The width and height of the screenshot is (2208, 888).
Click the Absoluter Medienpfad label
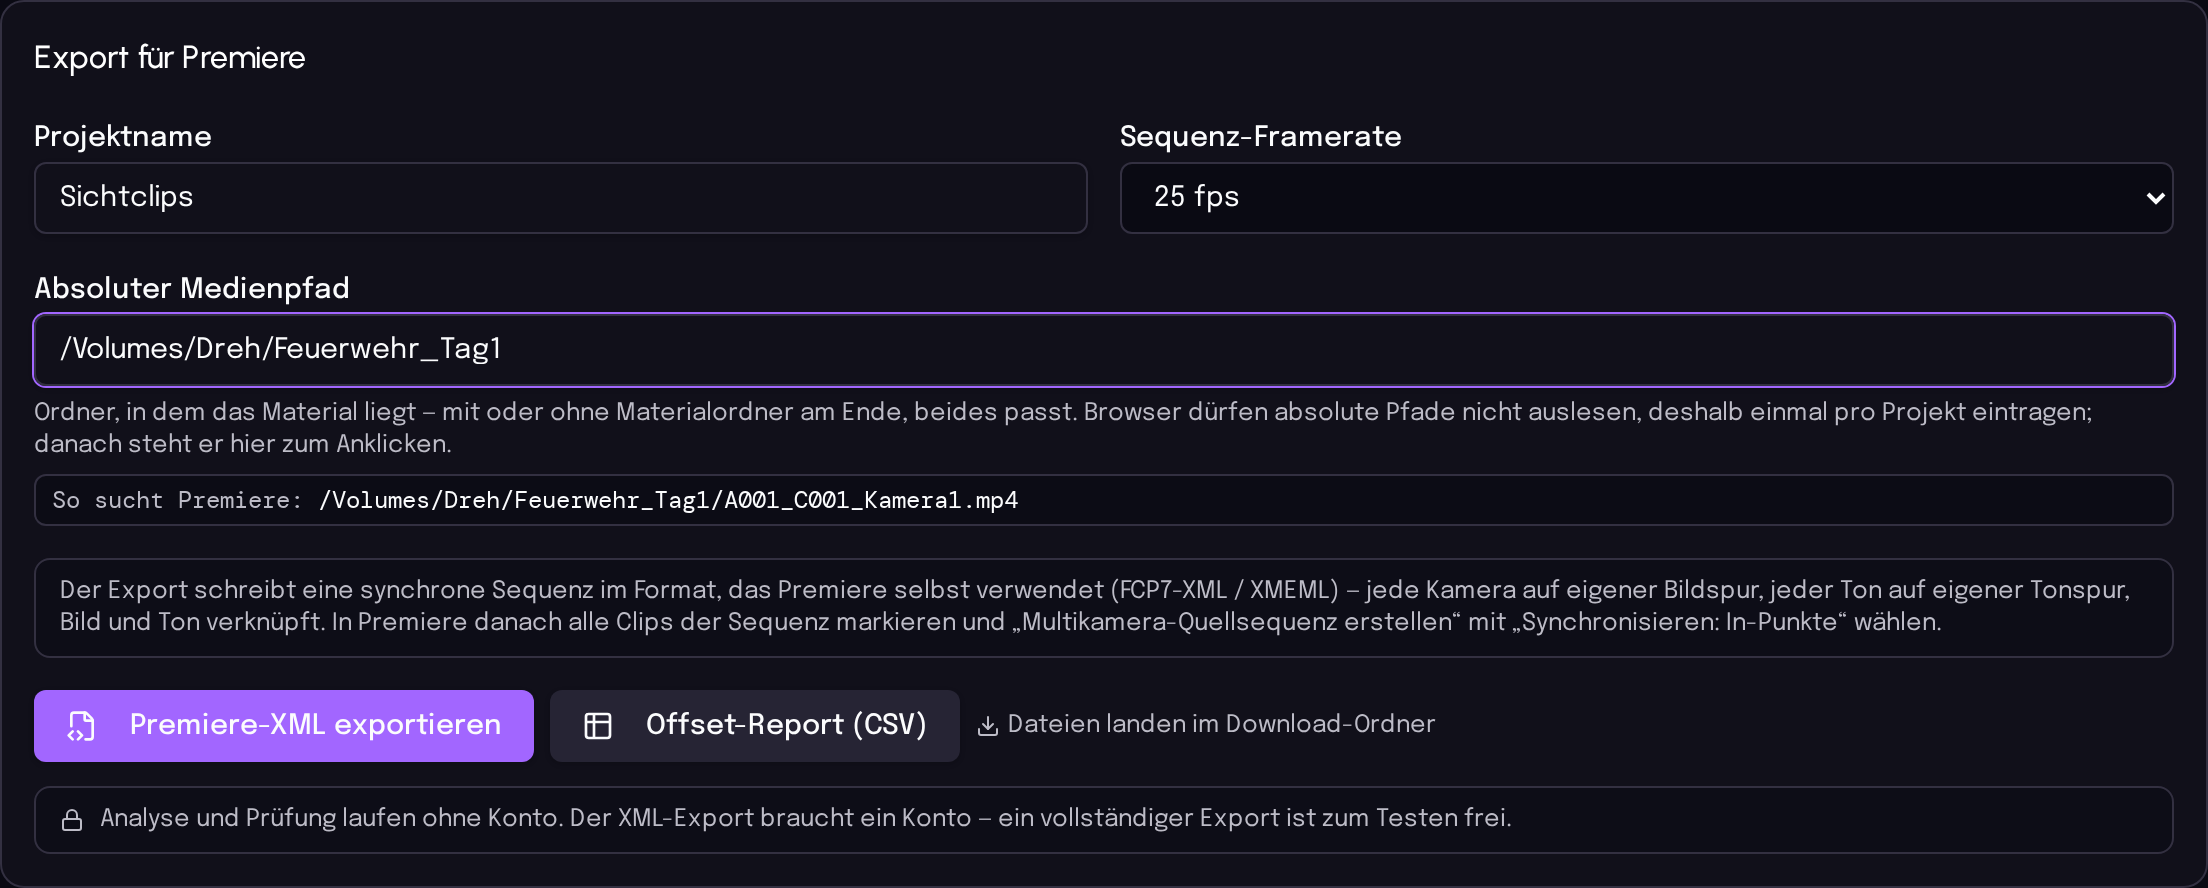192,289
